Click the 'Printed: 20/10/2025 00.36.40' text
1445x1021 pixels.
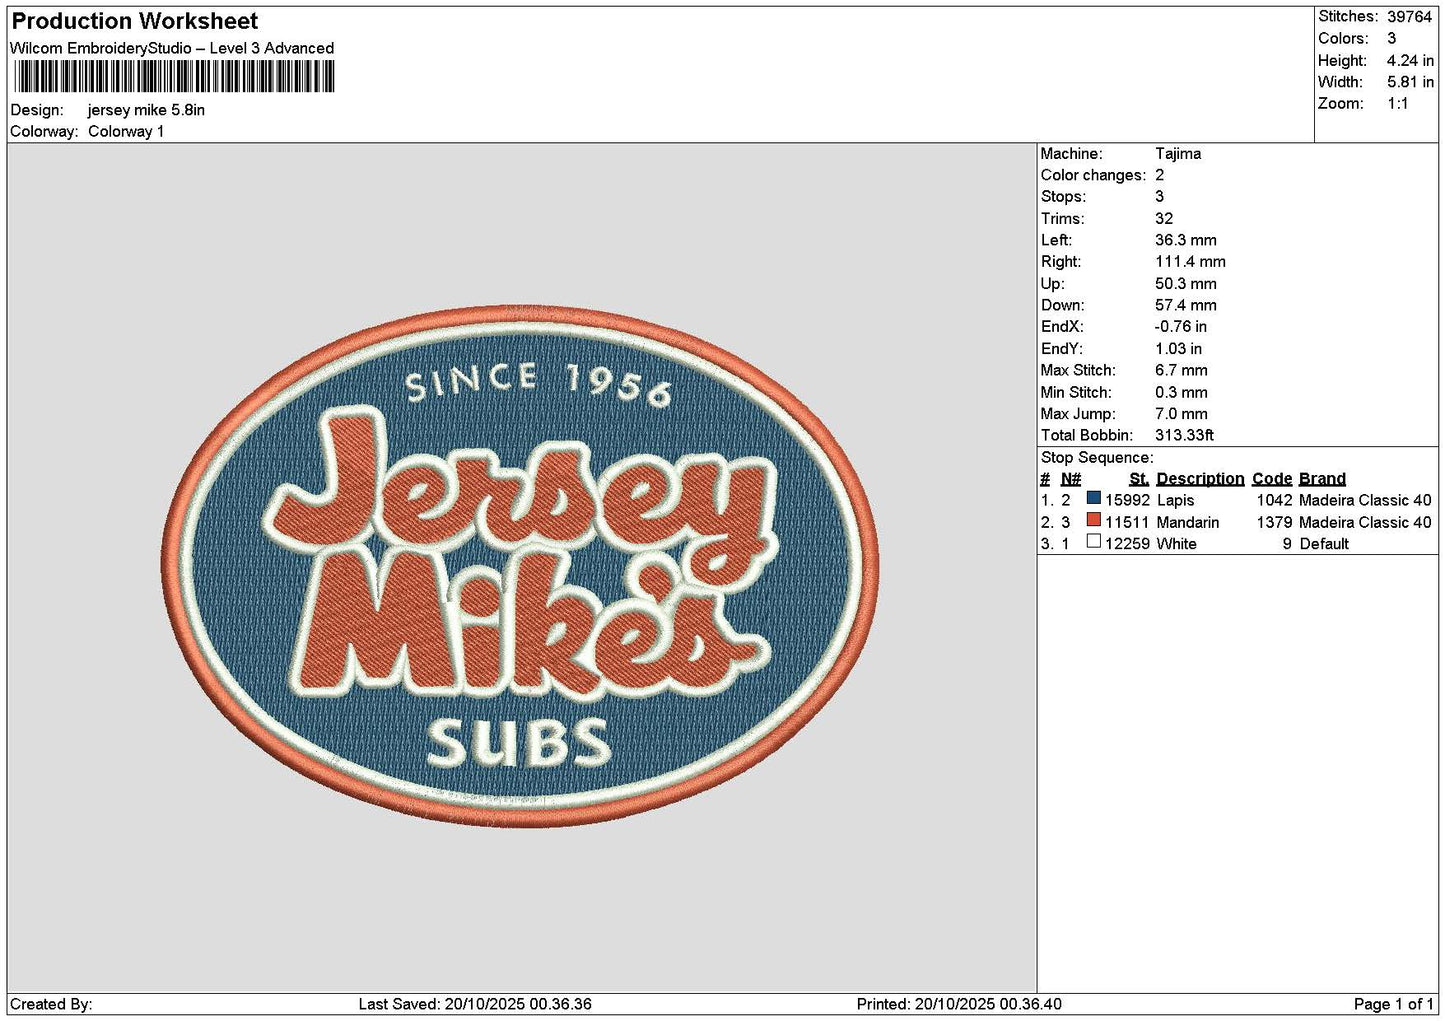pos(959,1004)
